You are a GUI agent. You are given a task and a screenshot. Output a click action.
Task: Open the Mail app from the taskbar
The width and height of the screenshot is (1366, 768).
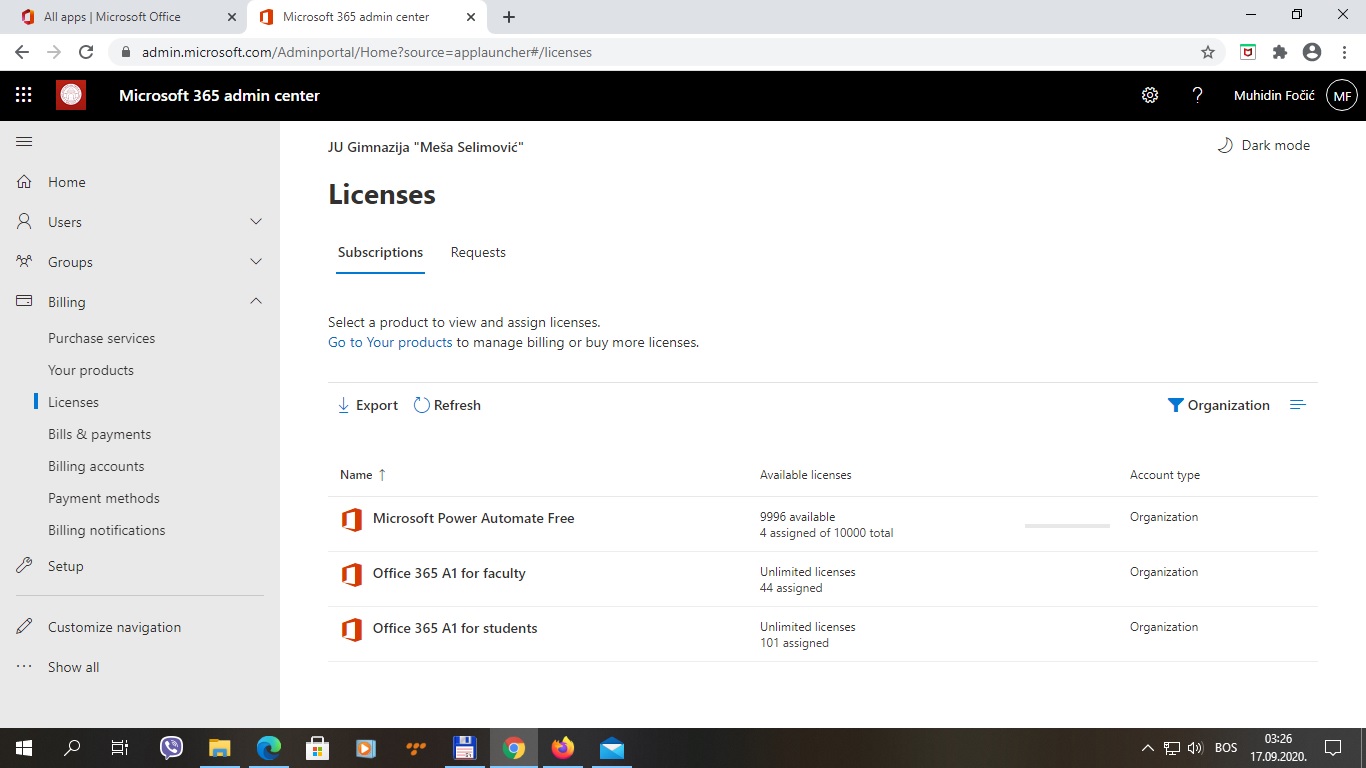(x=612, y=748)
